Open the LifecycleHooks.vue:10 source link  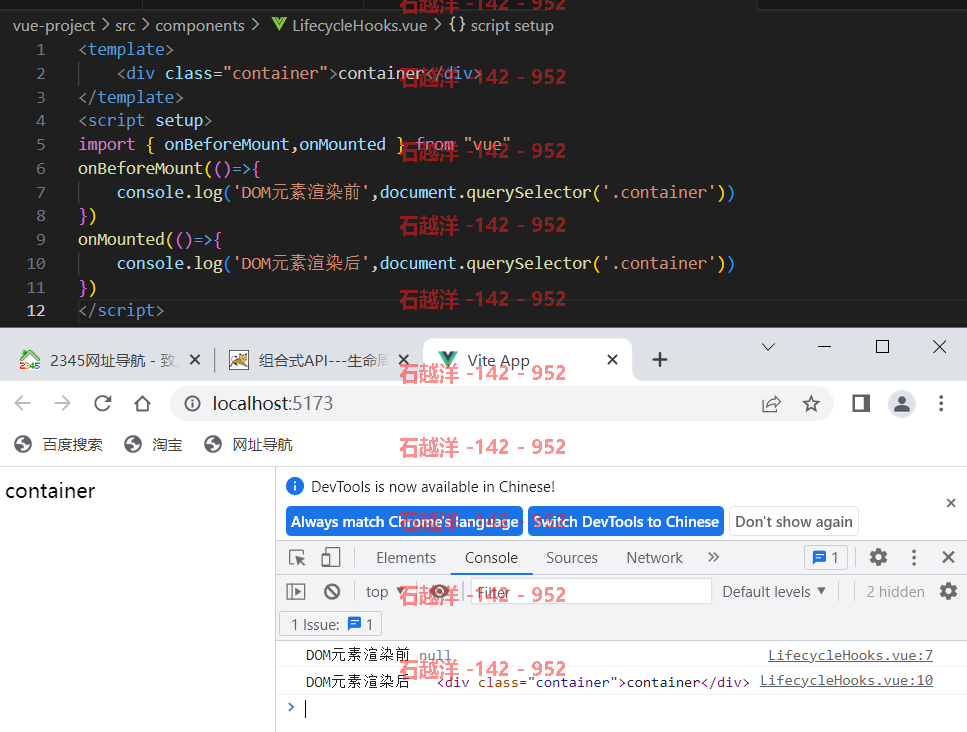[x=846, y=680]
